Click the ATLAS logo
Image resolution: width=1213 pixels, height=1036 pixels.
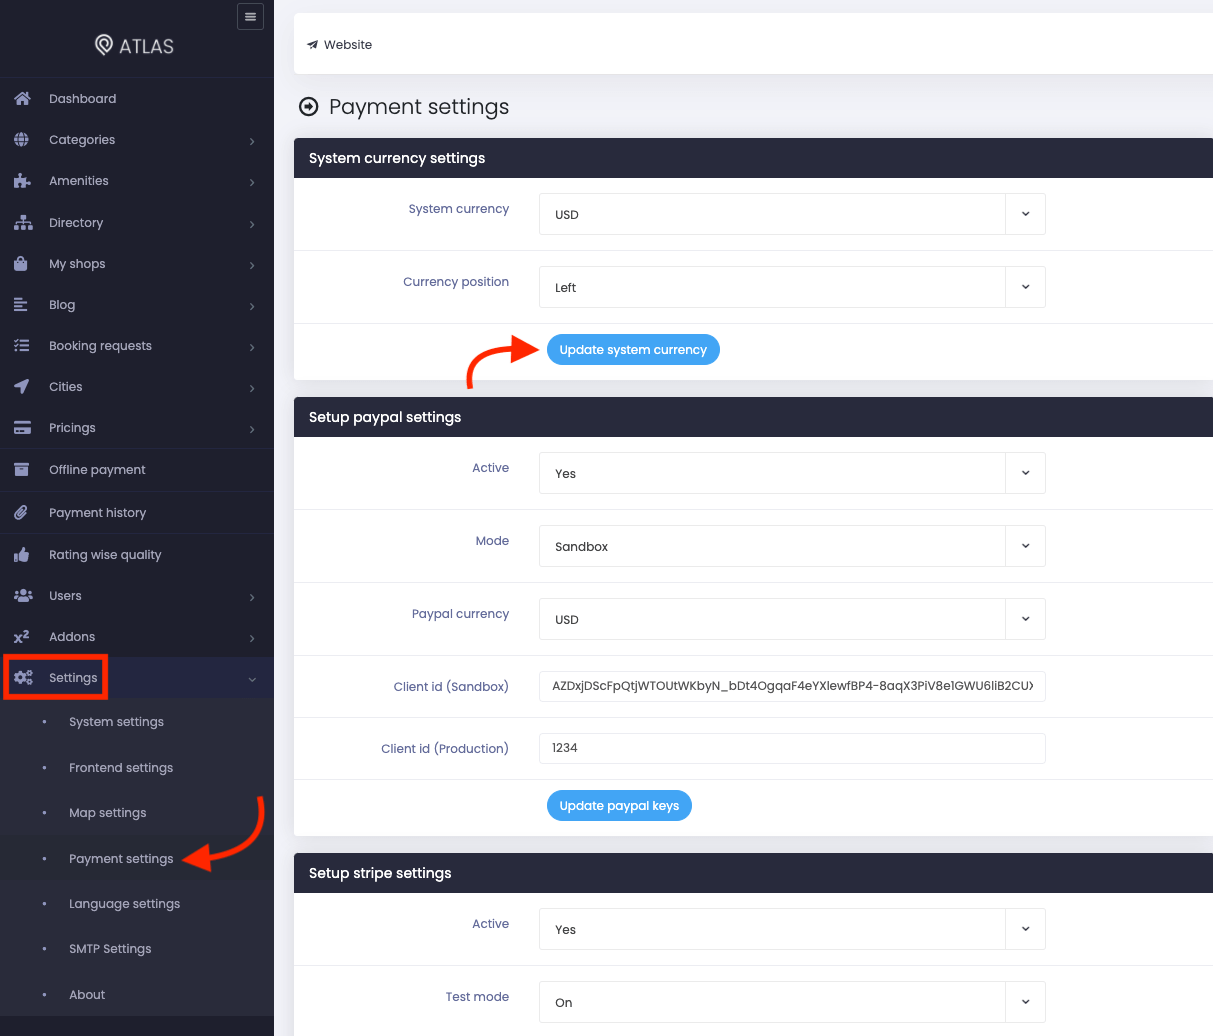134,45
